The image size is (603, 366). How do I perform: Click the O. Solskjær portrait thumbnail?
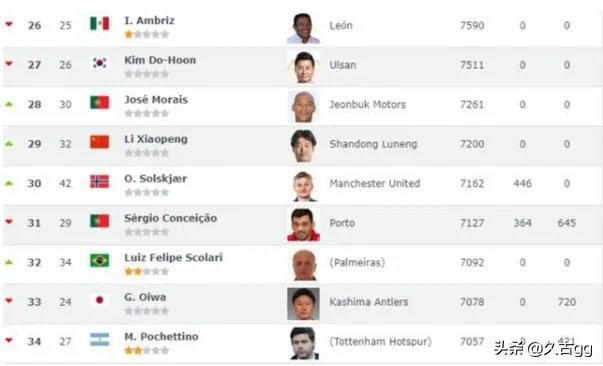pyautogui.click(x=303, y=186)
